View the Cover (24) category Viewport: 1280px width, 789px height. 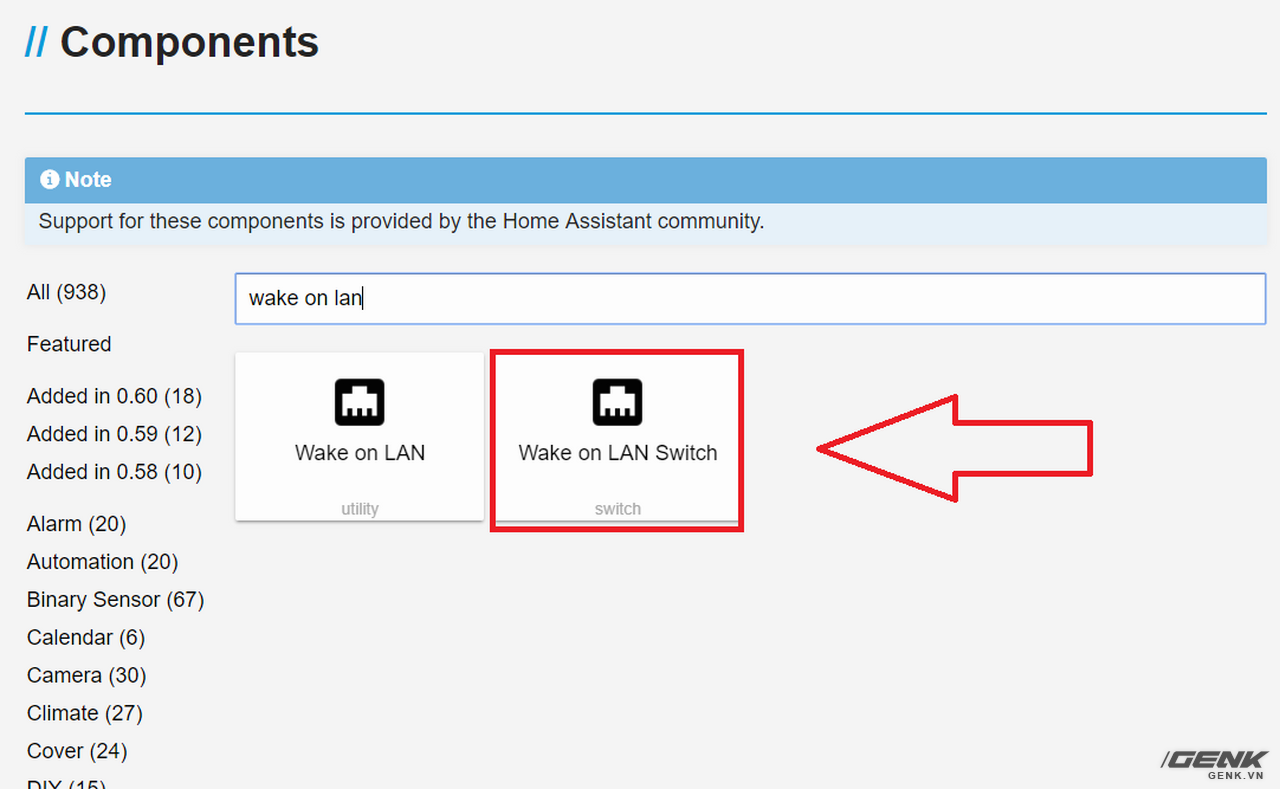click(77, 751)
